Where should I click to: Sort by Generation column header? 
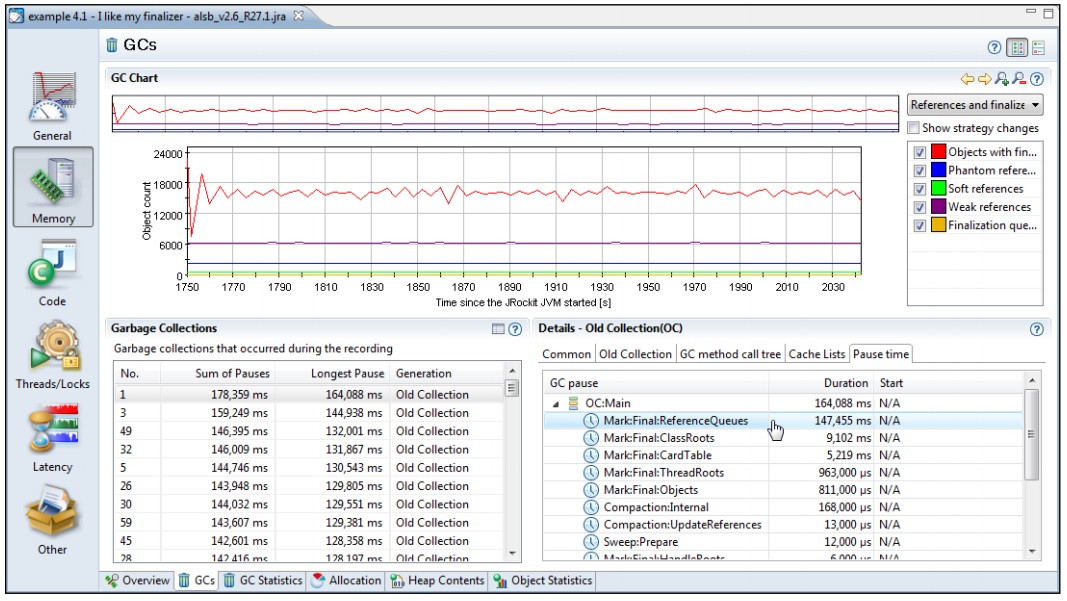448,373
